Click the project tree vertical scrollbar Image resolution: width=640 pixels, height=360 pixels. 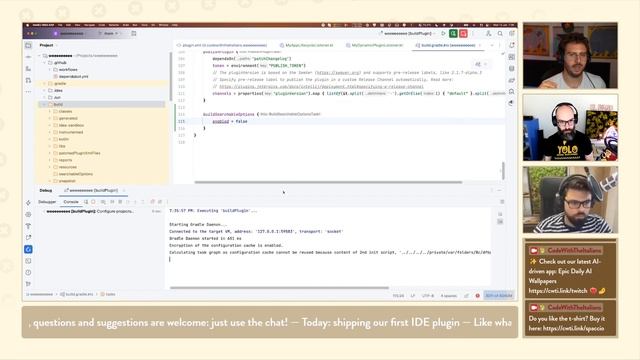[170, 76]
